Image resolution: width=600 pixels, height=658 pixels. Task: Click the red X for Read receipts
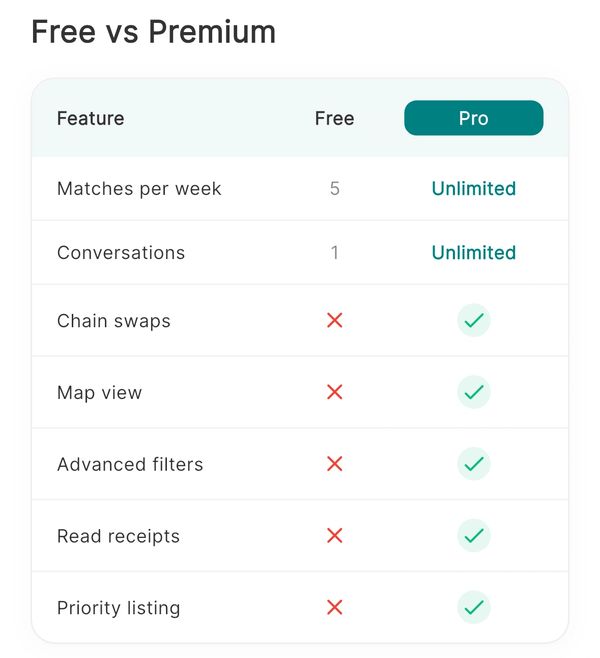[335, 536]
